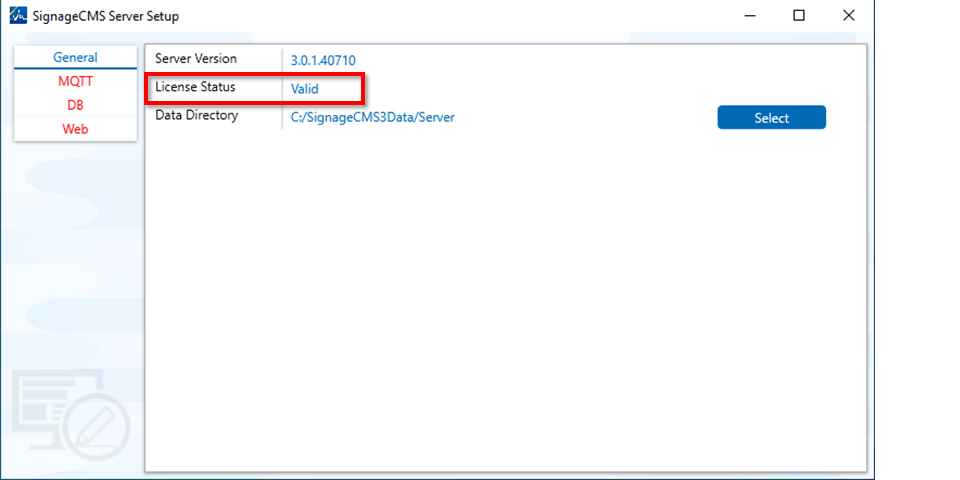Open the DB settings tab
Image resolution: width=960 pixels, height=480 pixels.
(x=75, y=105)
